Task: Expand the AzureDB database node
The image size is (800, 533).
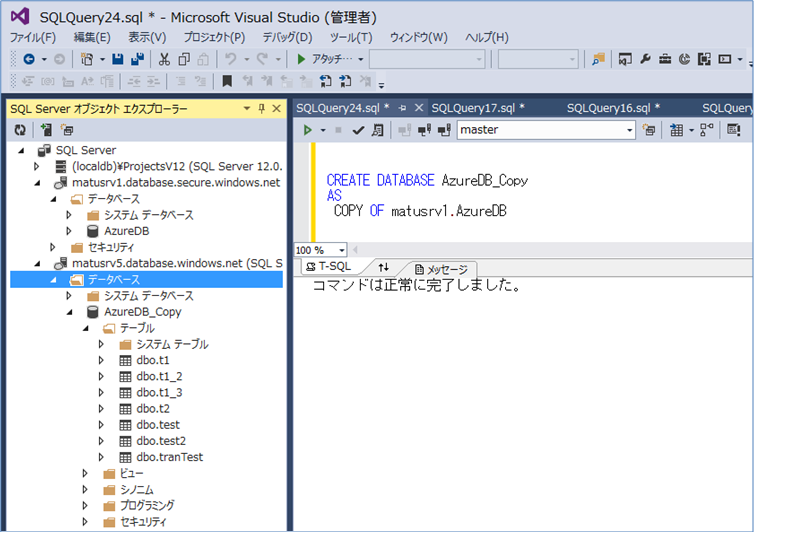Action: point(69,231)
